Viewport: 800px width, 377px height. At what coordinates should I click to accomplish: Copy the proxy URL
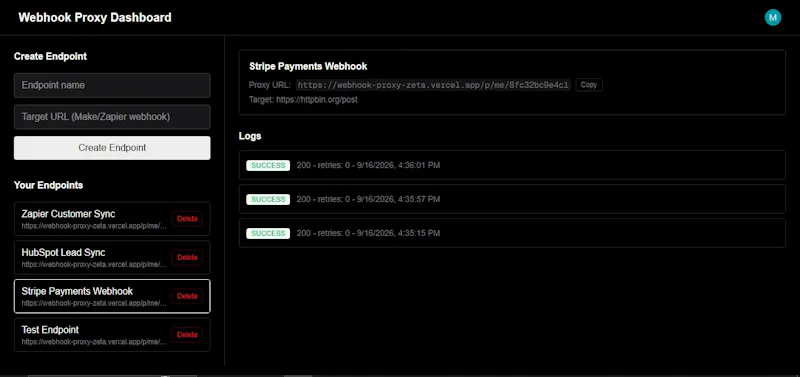589,85
